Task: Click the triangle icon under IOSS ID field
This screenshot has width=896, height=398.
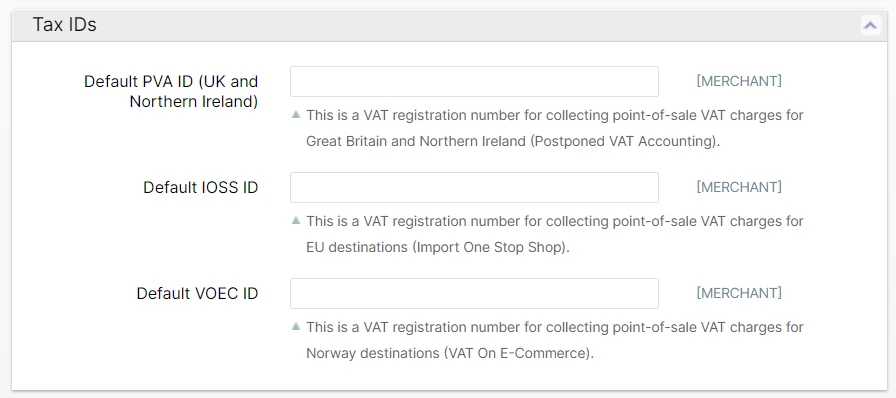Action: click(296, 220)
